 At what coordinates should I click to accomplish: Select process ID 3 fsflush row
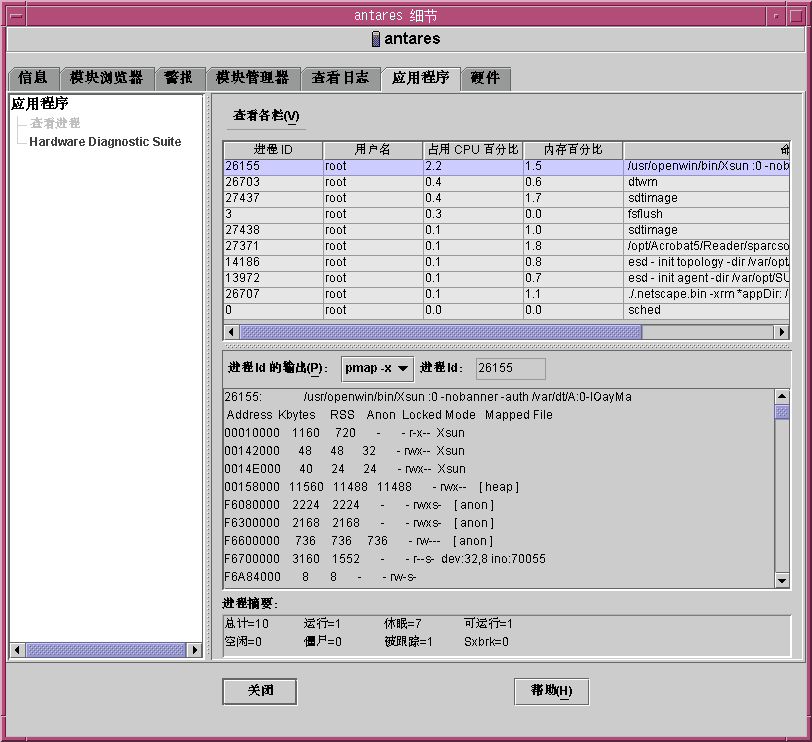pos(506,214)
